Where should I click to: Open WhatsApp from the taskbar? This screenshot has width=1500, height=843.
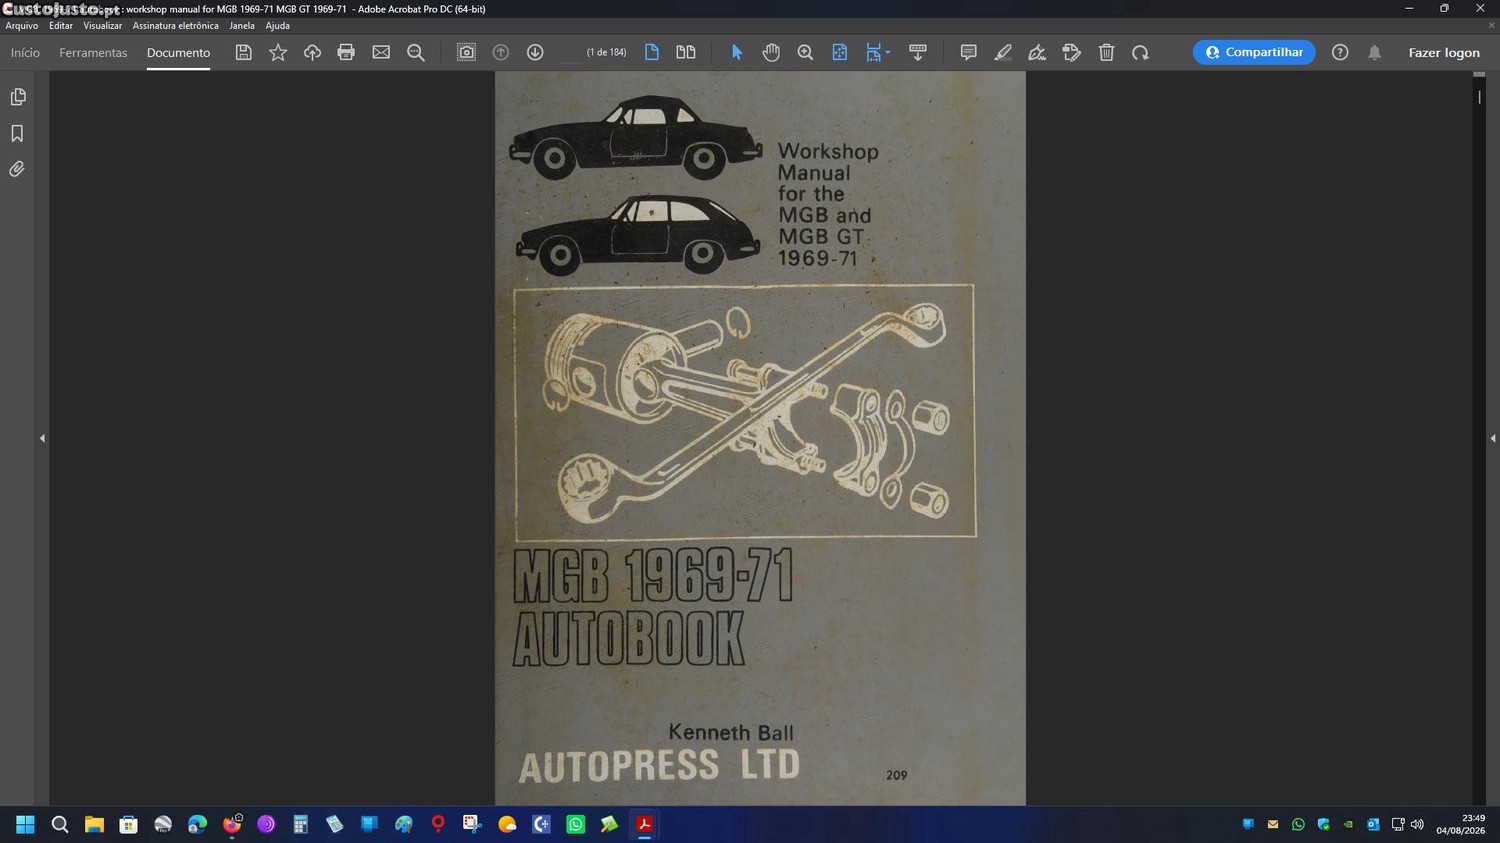coord(576,824)
